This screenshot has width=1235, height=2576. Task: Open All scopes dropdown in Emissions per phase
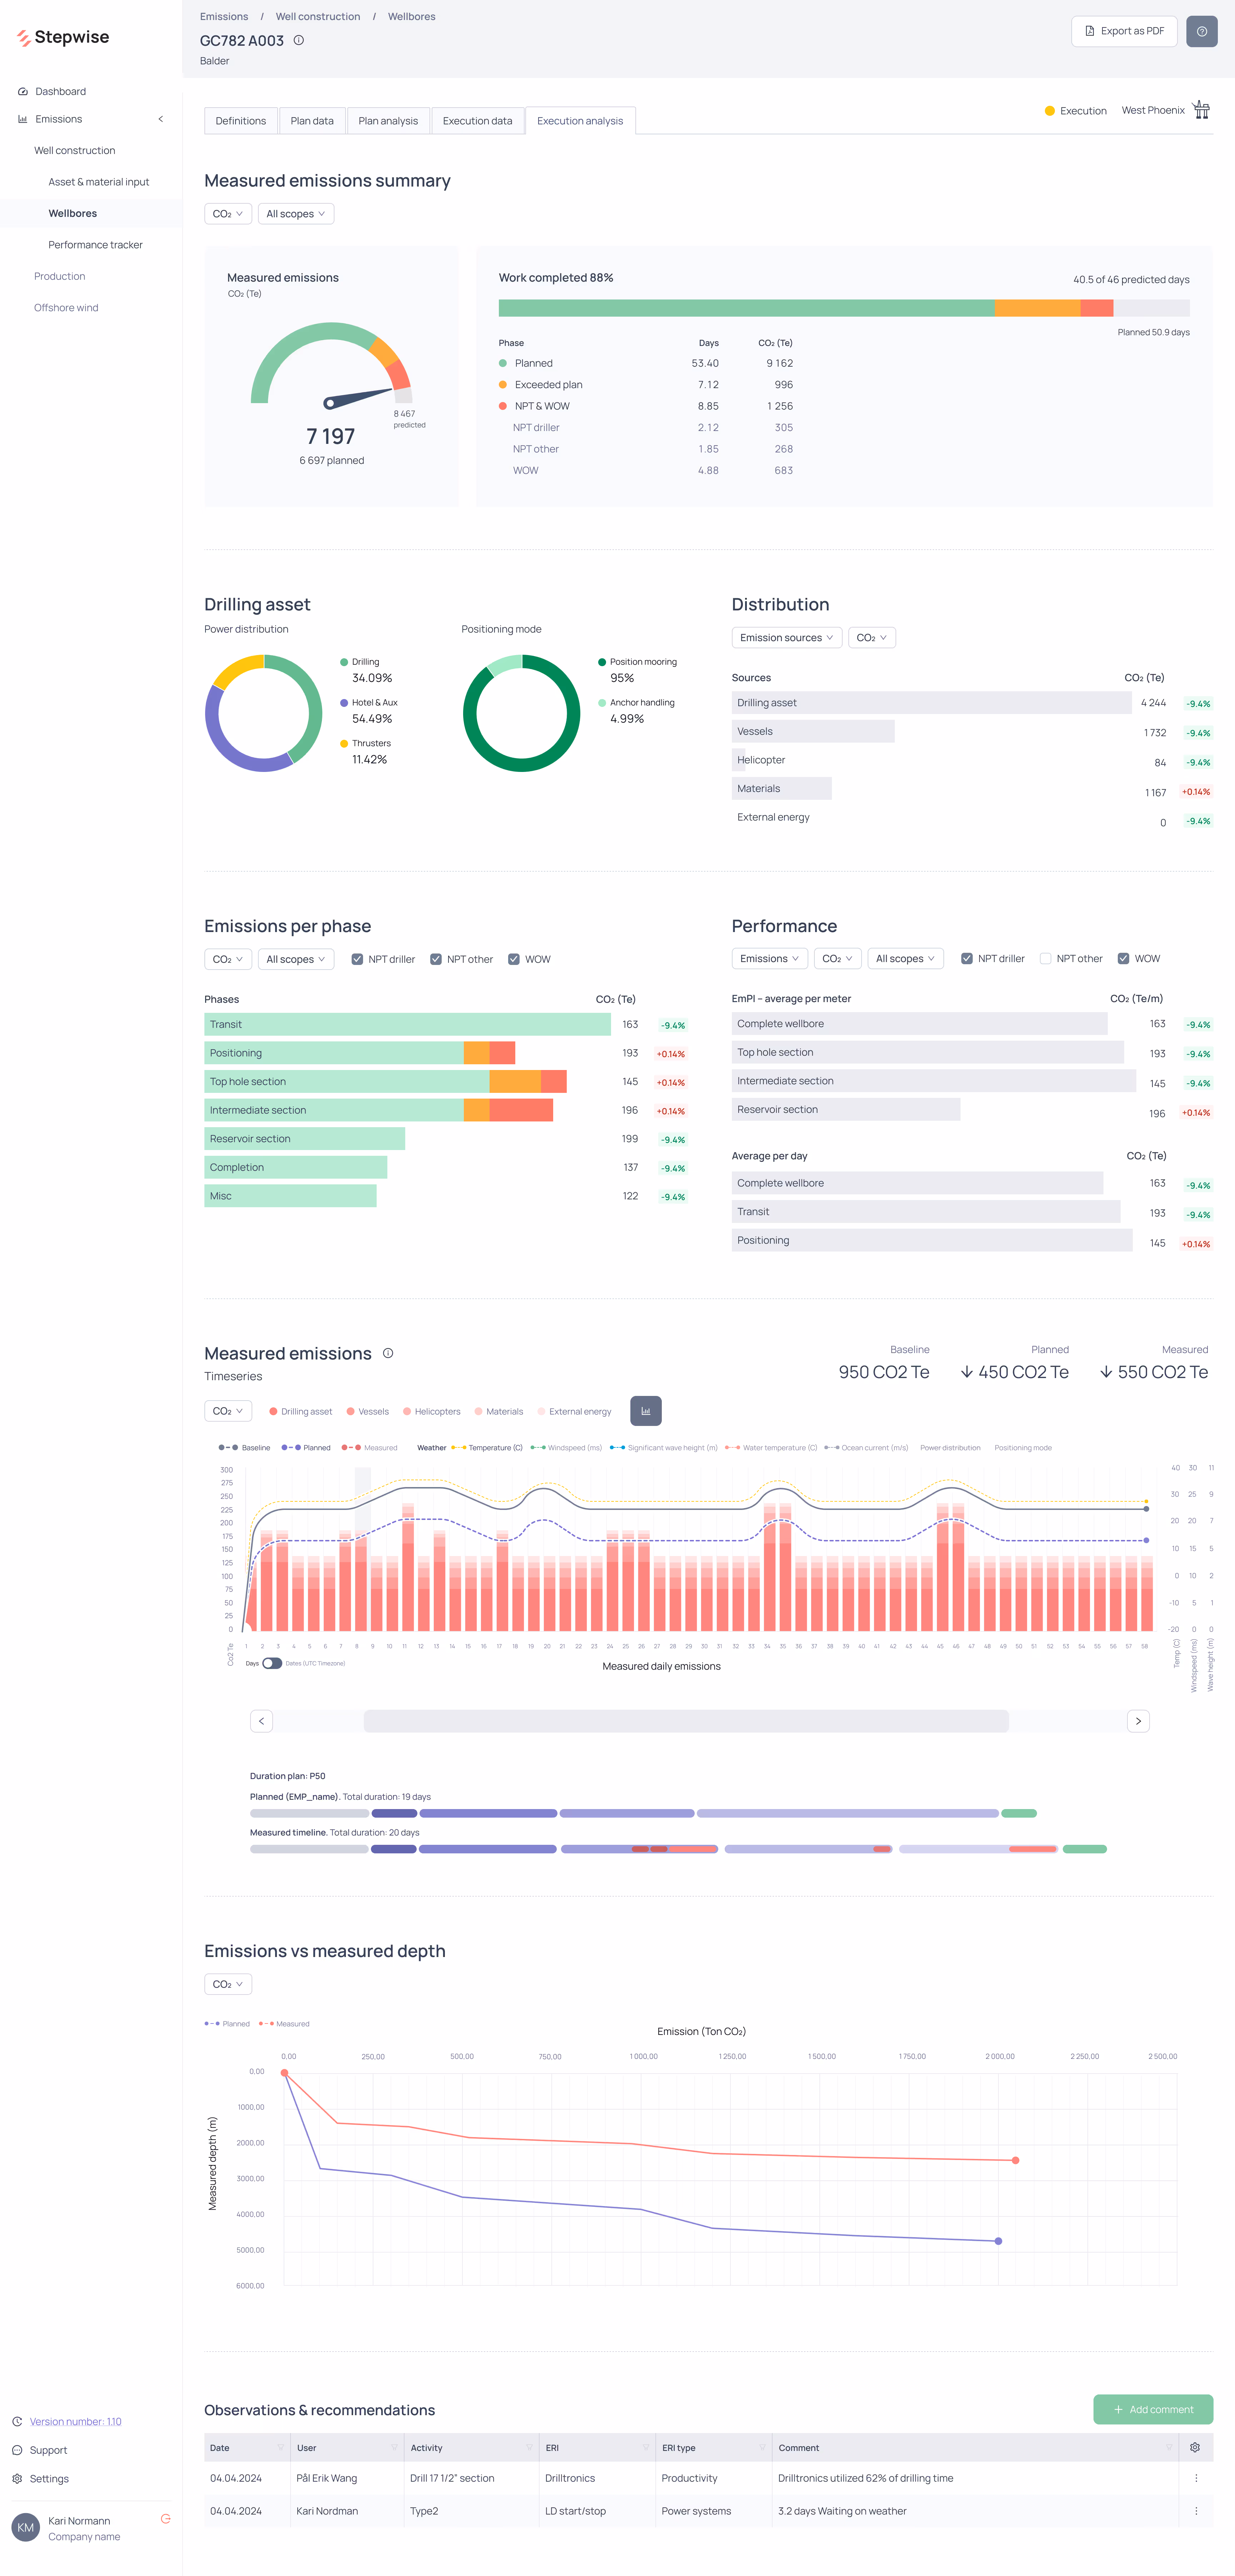point(296,959)
